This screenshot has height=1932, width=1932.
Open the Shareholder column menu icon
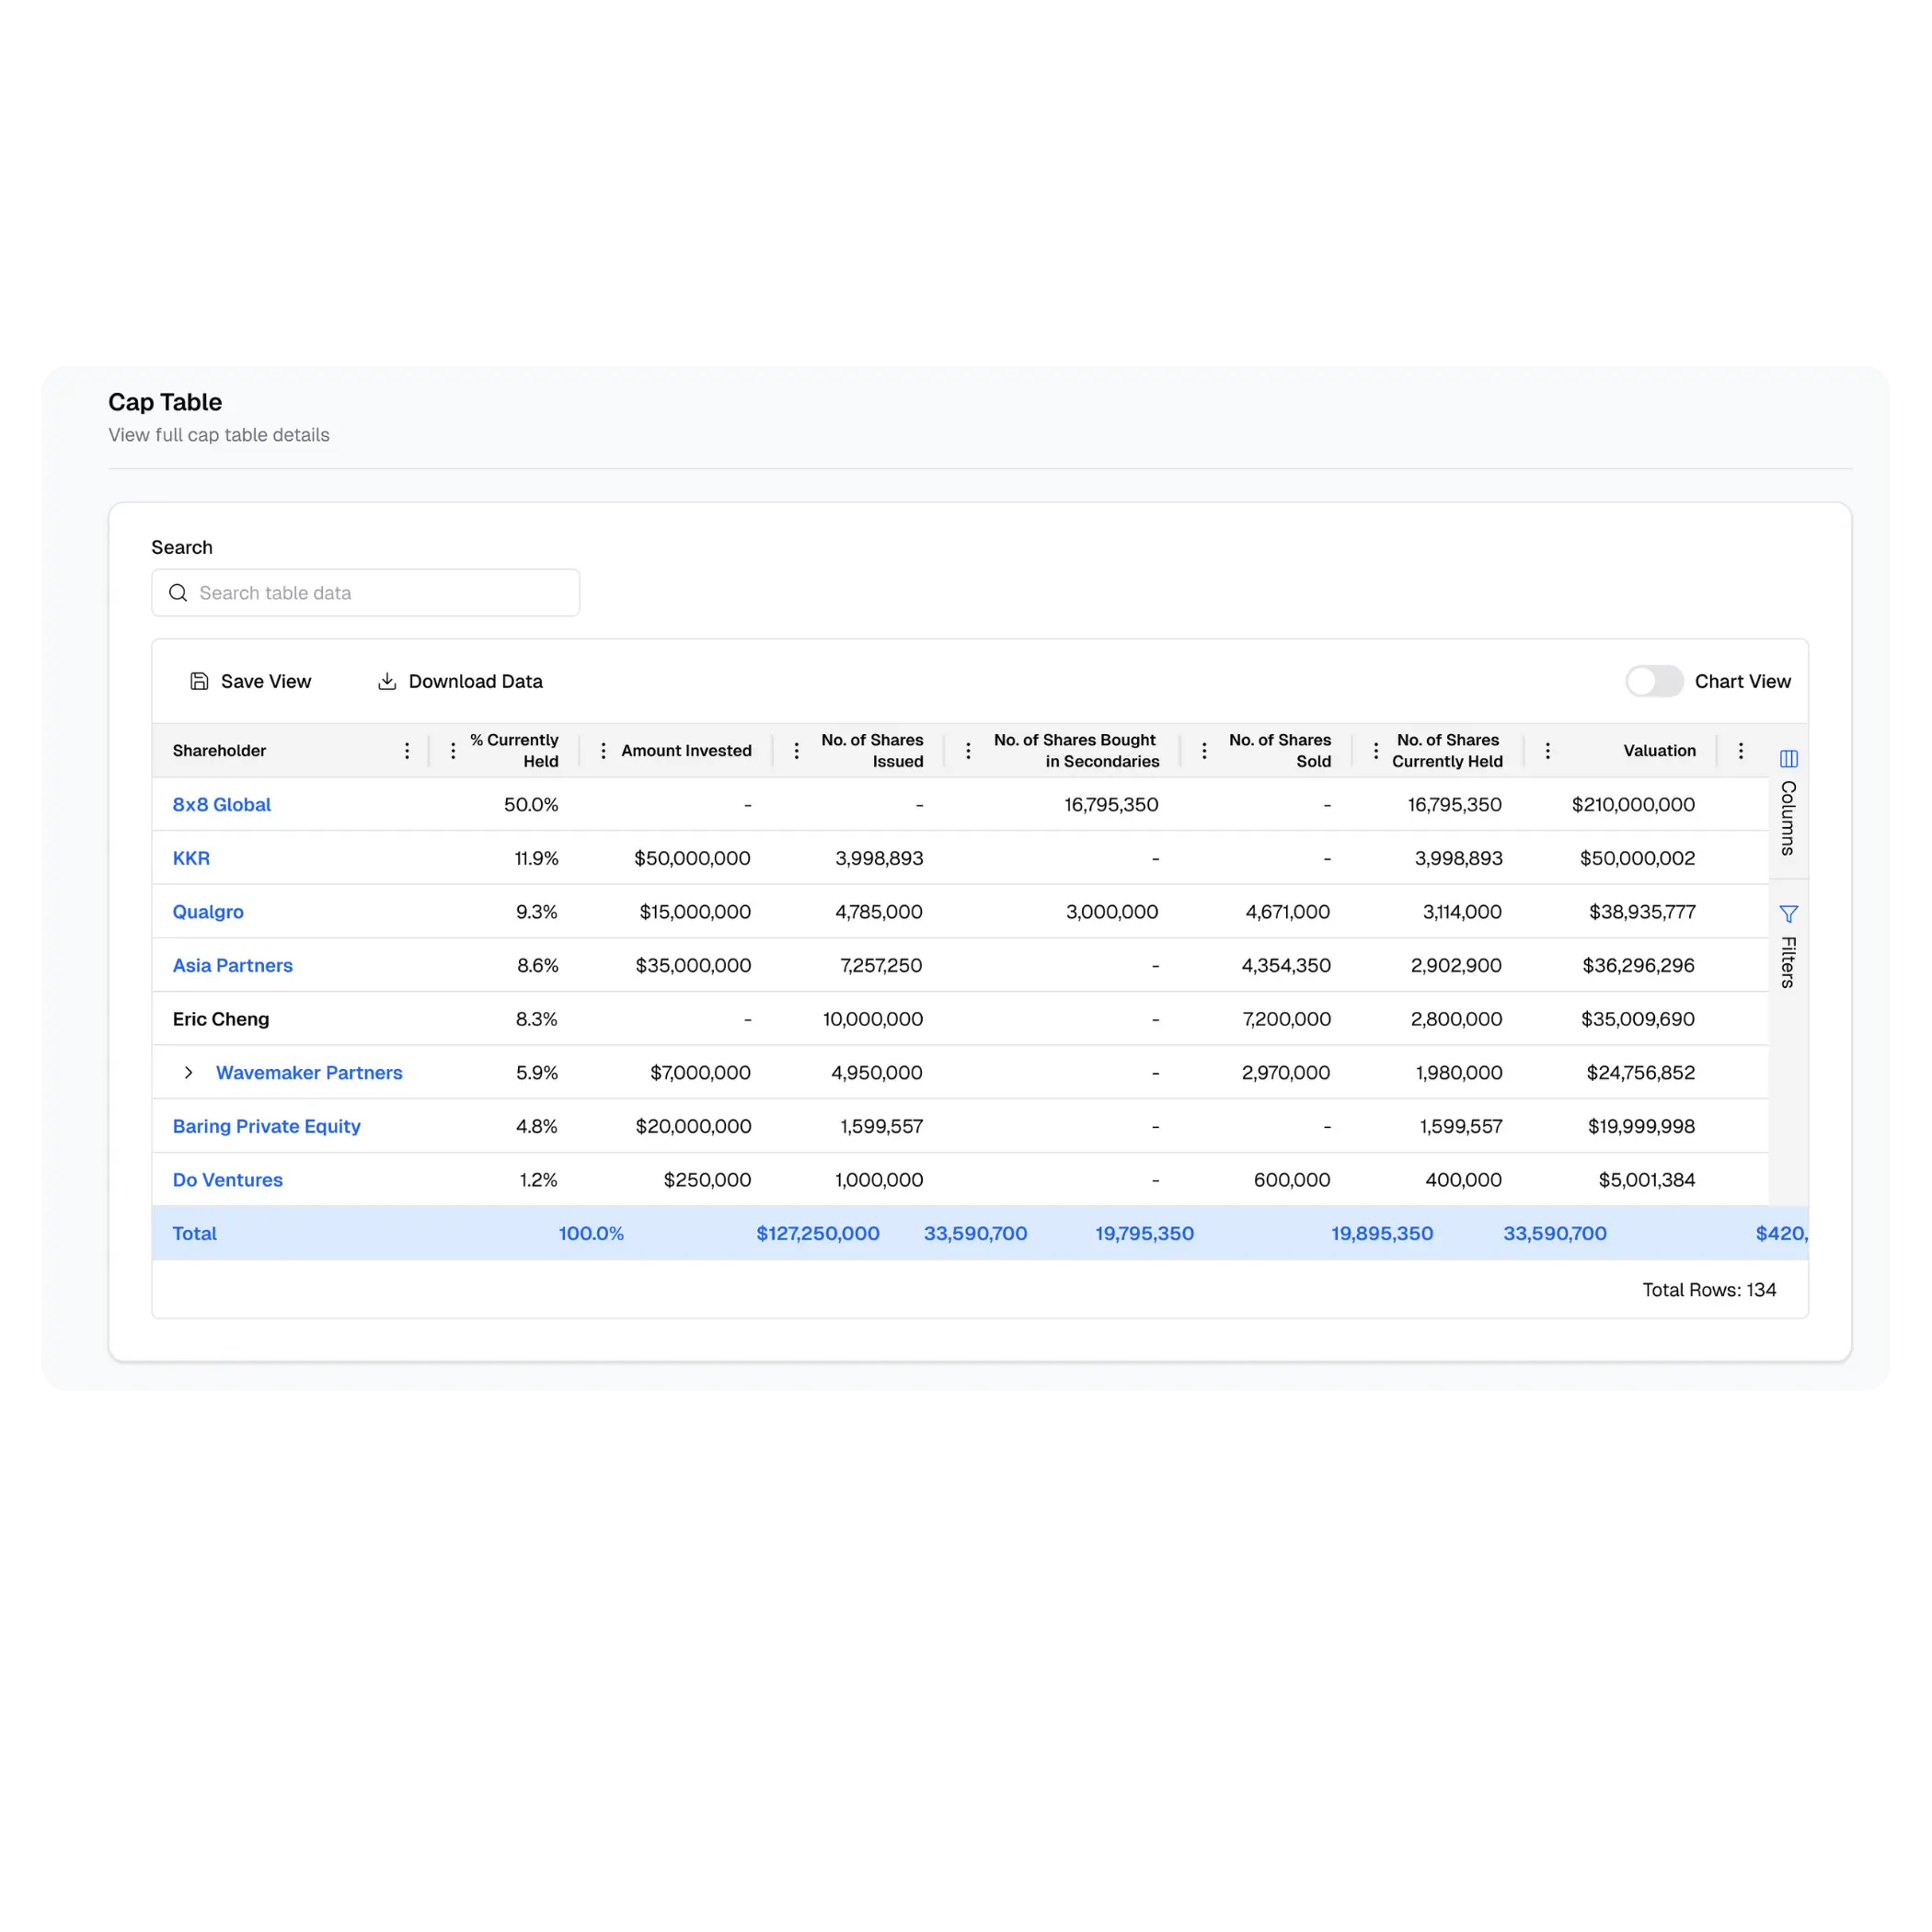pyautogui.click(x=407, y=751)
